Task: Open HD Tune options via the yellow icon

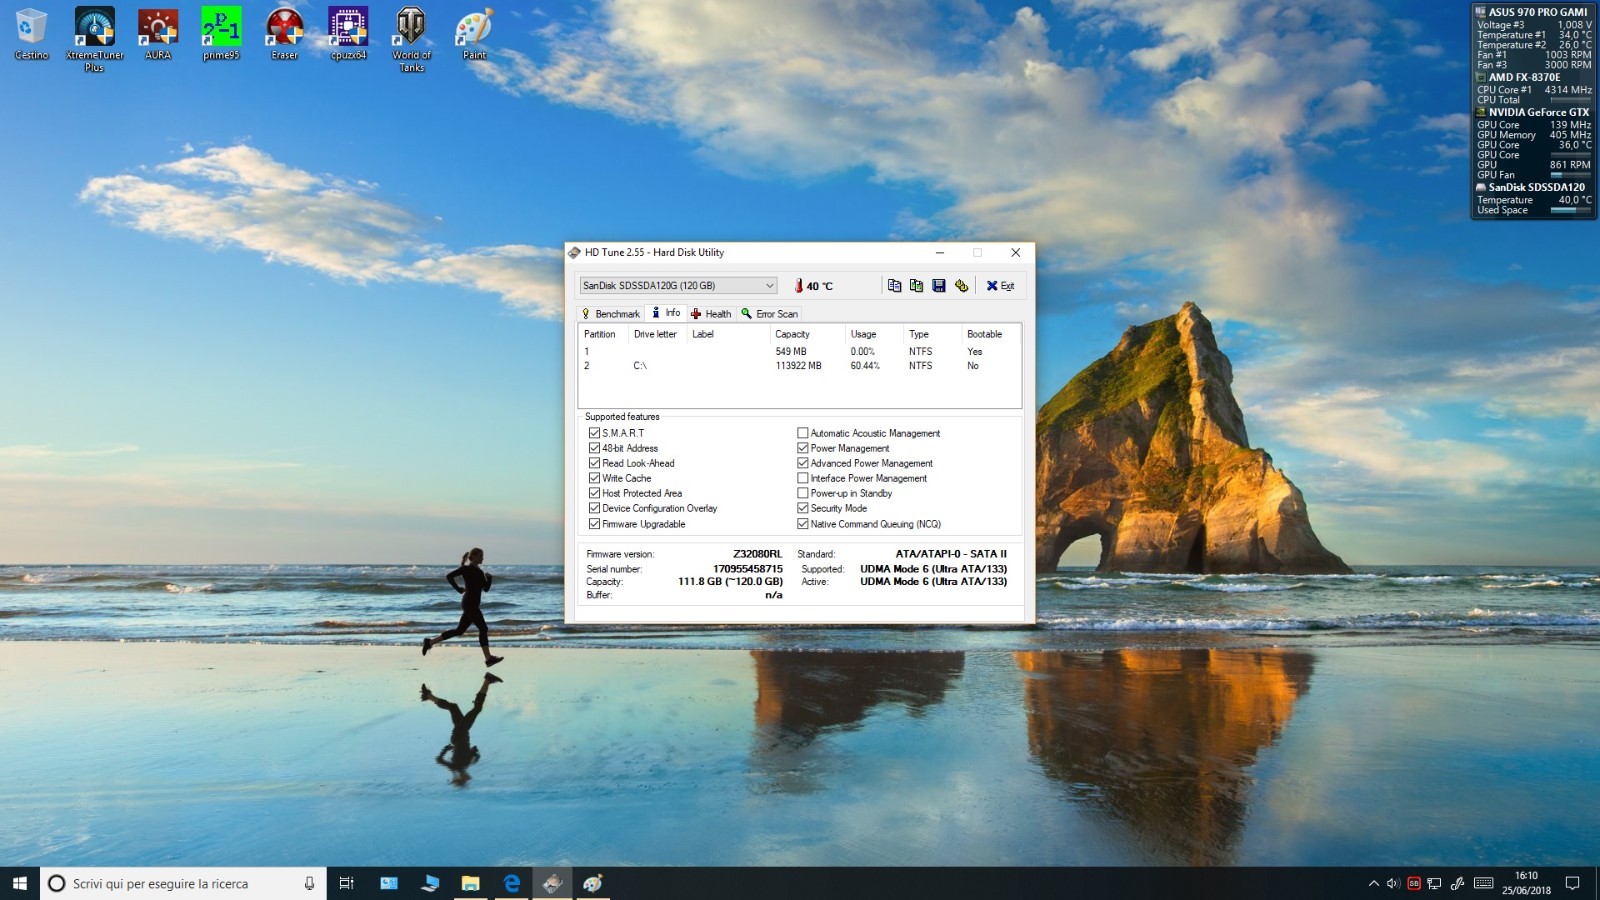Action: pyautogui.click(x=962, y=286)
